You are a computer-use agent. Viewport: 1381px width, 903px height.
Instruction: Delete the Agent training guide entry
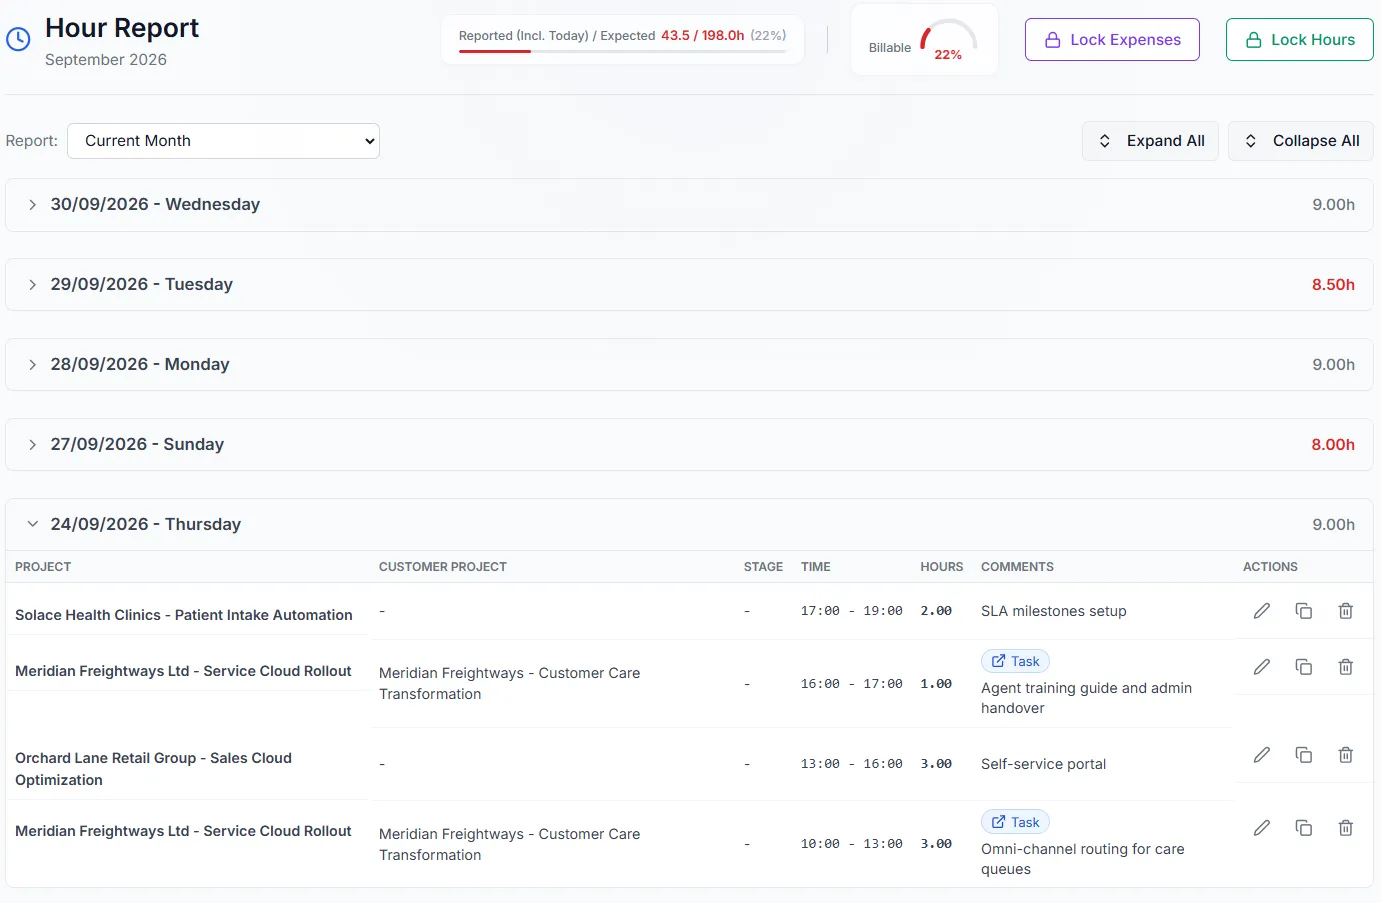(x=1346, y=667)
